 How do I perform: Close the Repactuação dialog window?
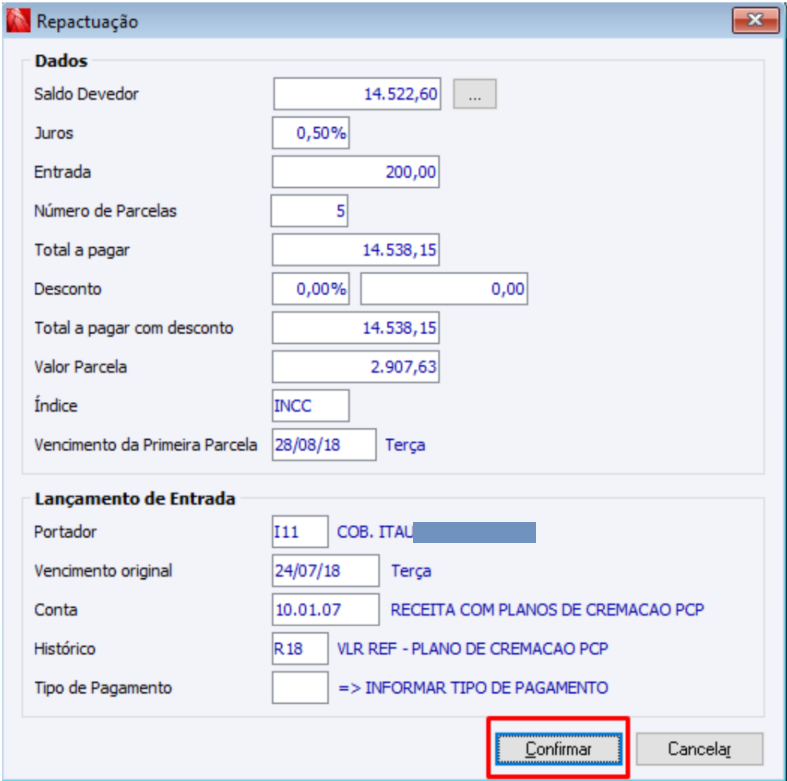click(755, 20)
